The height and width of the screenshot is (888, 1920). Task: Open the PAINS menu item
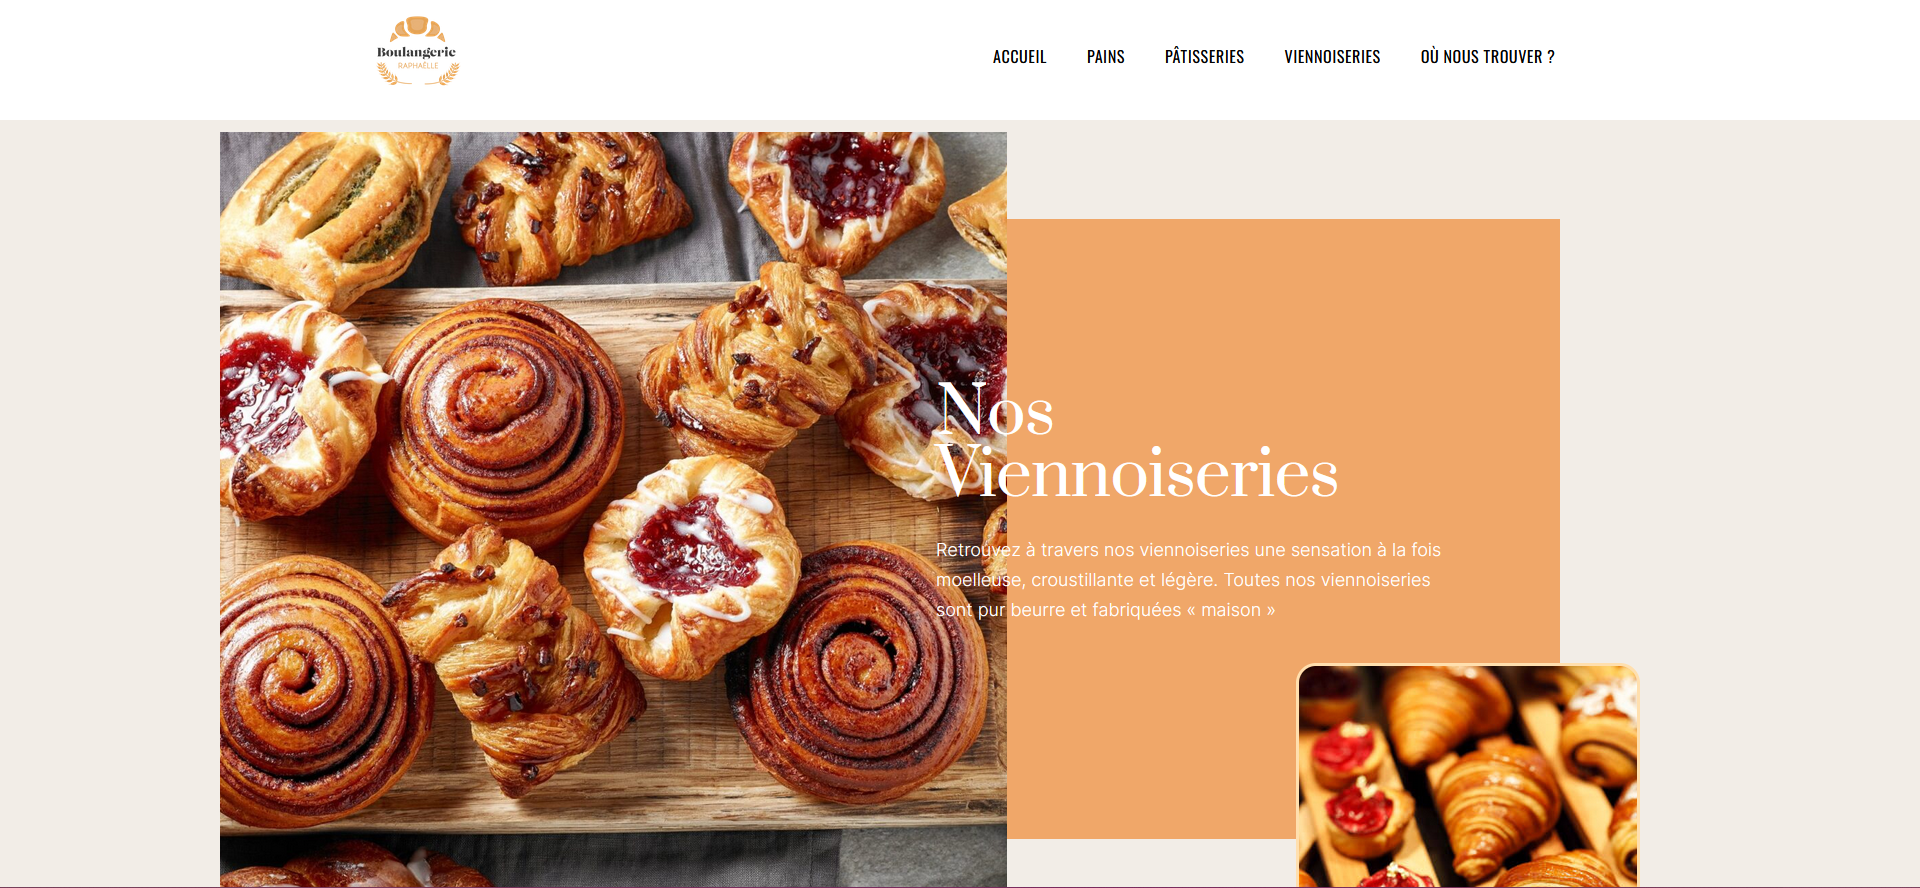click(1105, 57)
